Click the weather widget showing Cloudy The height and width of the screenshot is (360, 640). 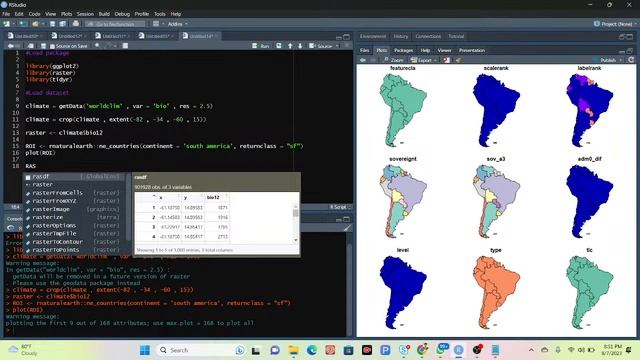(24, 350)
